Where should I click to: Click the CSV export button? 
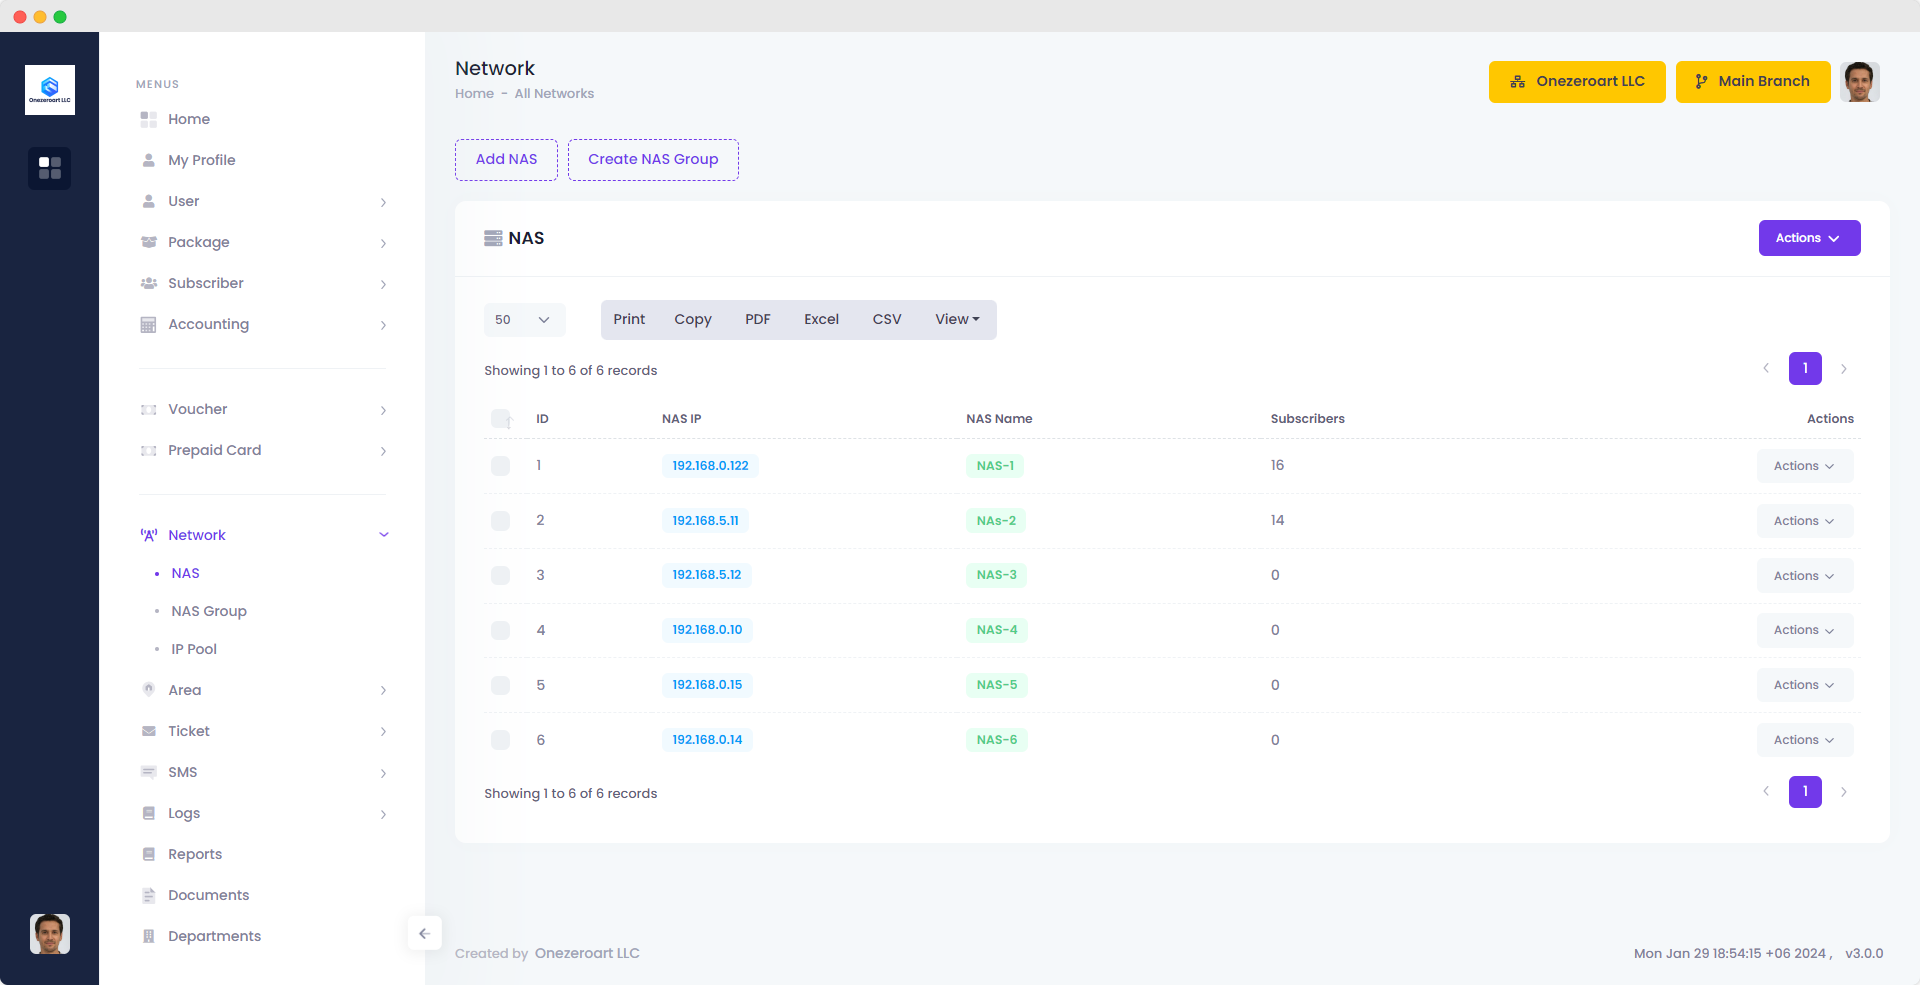[887, 319]
